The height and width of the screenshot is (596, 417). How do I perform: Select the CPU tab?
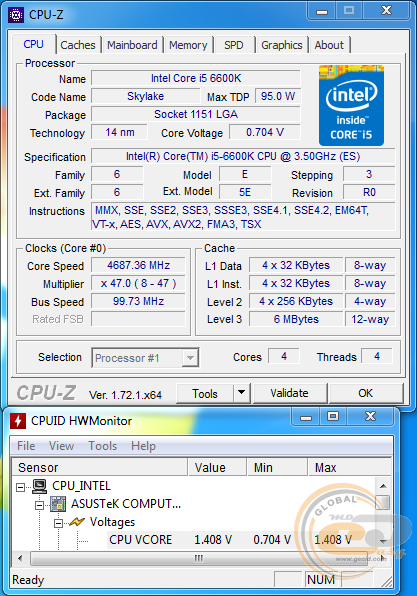click(33, 44)
